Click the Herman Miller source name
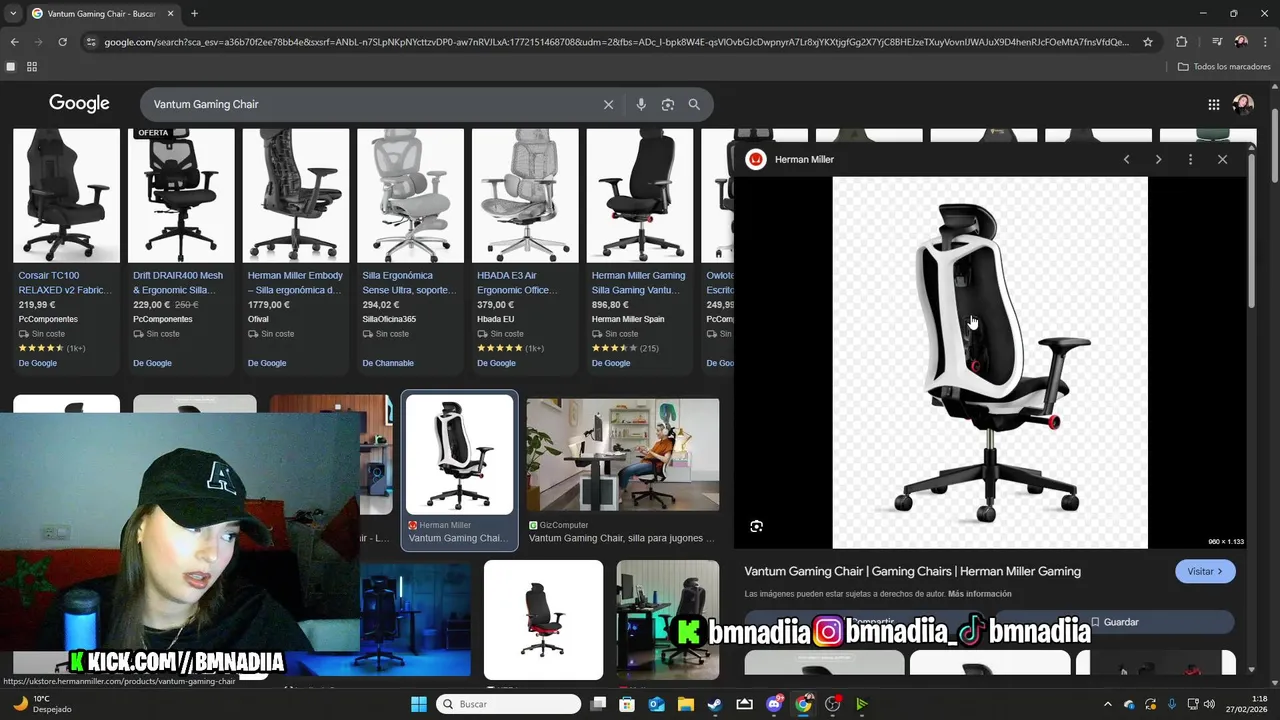Screen dimensions: 1280x720 804,159
